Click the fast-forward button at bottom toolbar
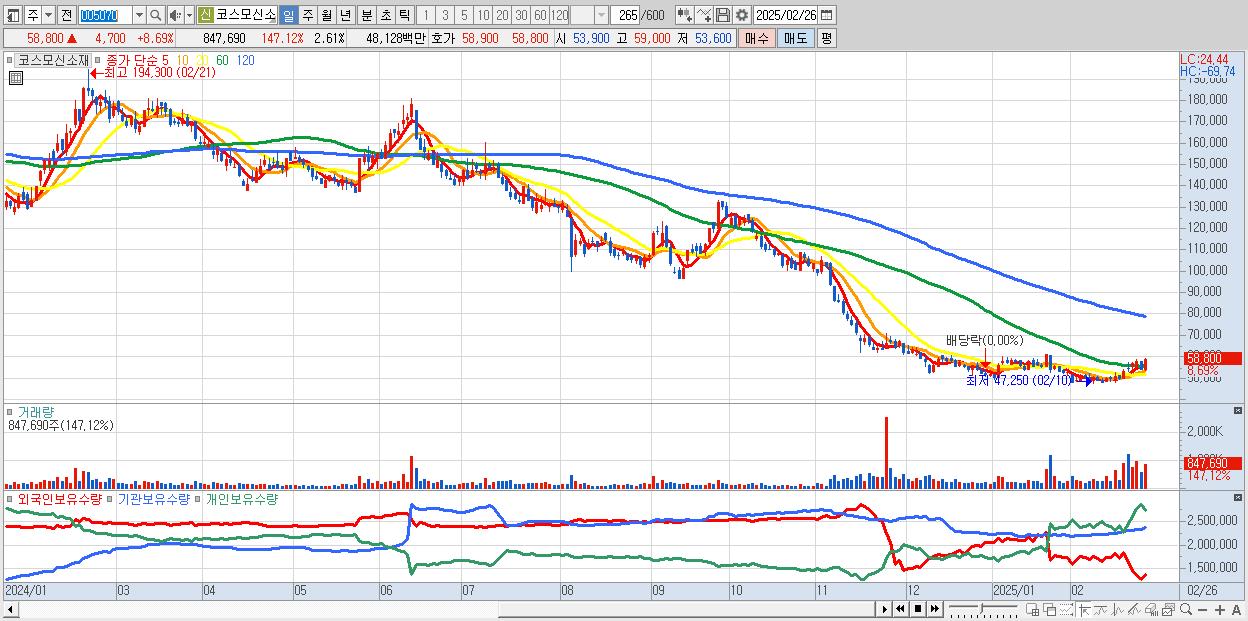1248x621 pixels. 934,609
